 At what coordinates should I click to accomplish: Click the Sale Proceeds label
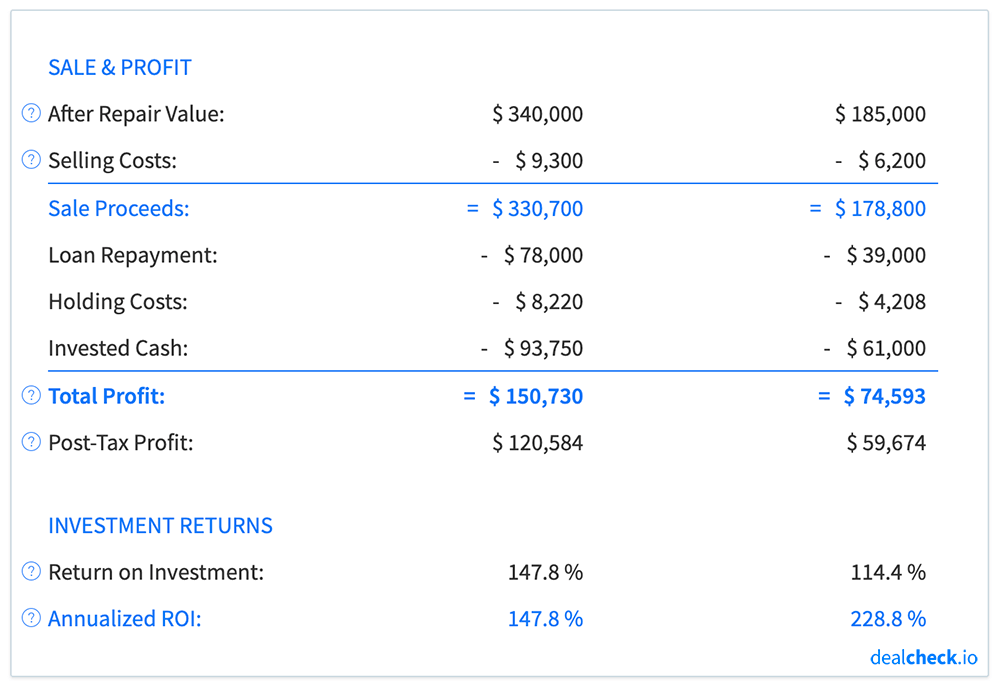[x=118, y=208]
